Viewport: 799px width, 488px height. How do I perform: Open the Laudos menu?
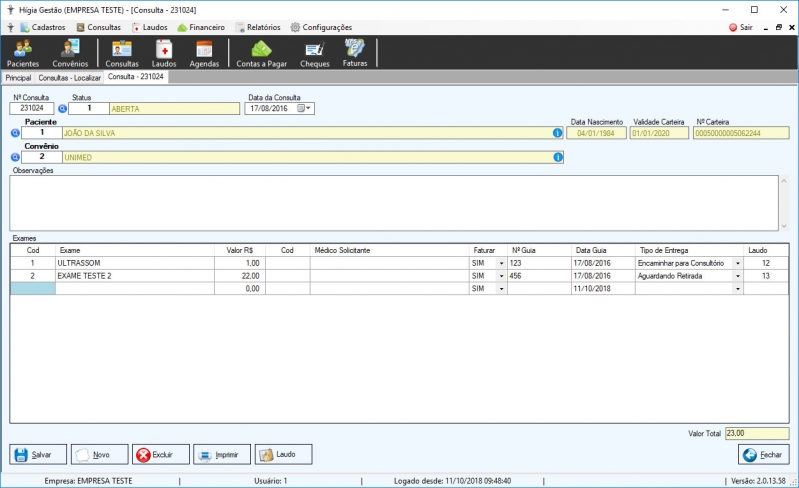point(150,28)
